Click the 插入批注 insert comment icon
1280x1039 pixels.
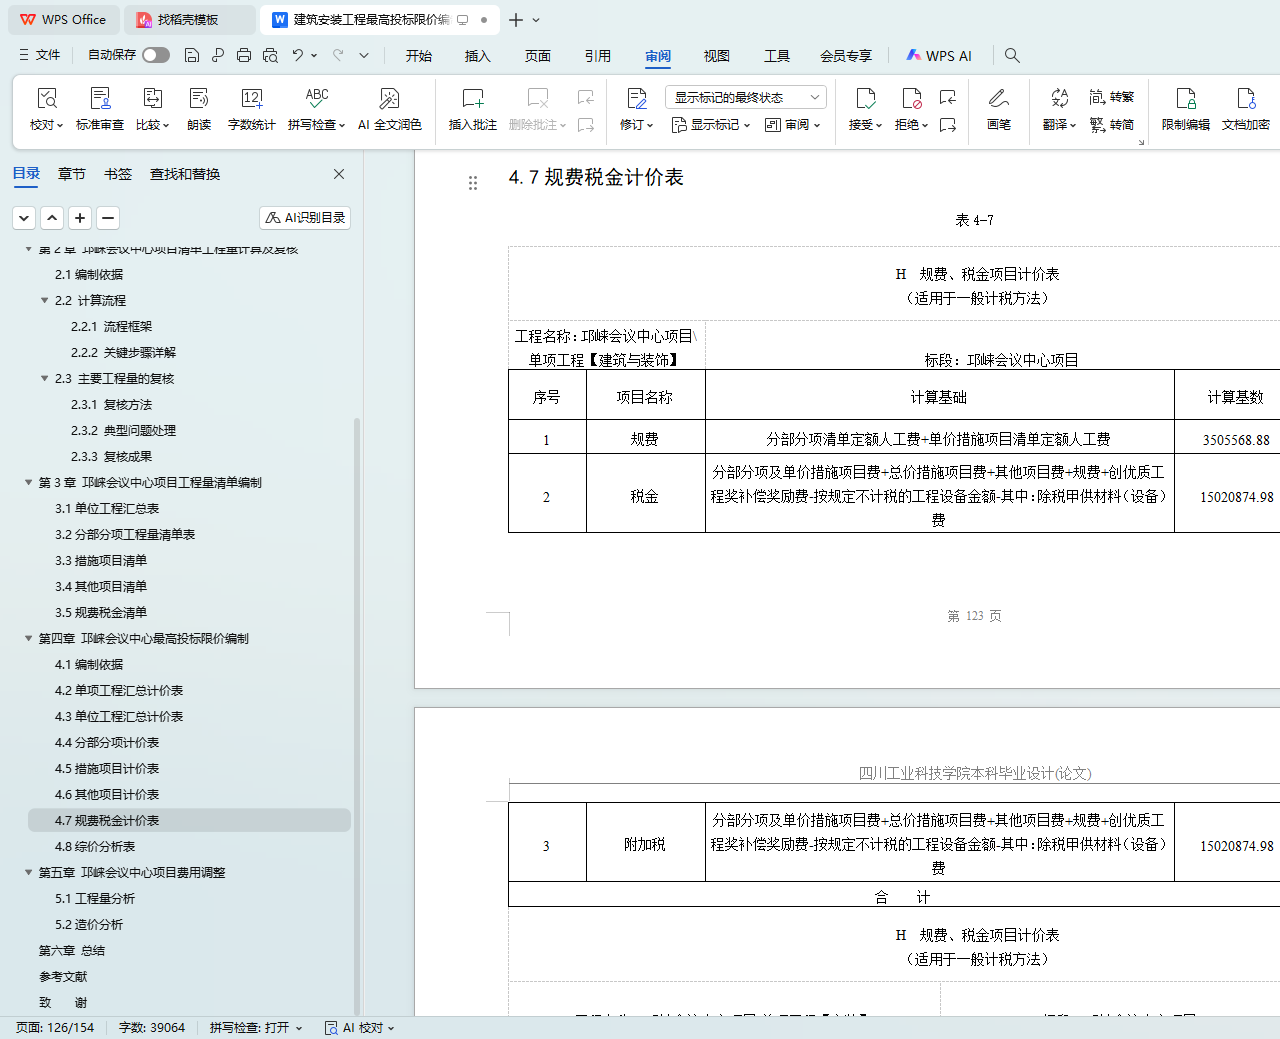point(472,99)
